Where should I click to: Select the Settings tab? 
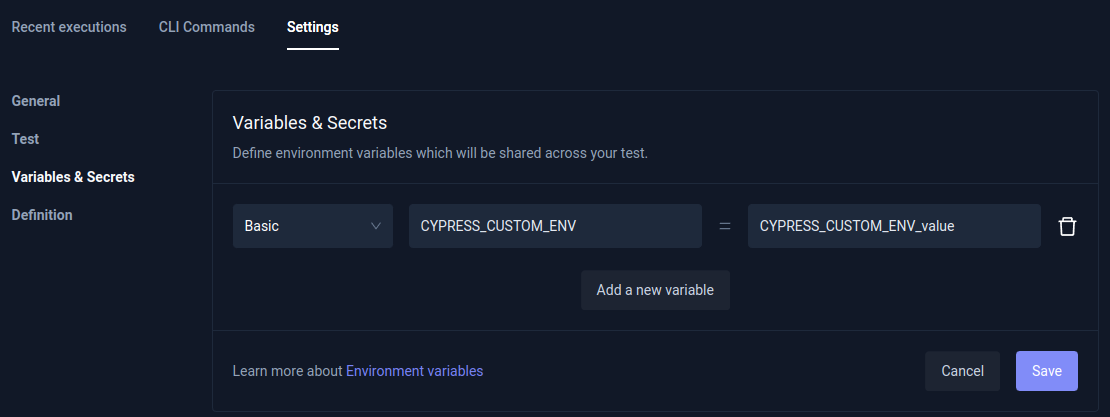(312, 27)
